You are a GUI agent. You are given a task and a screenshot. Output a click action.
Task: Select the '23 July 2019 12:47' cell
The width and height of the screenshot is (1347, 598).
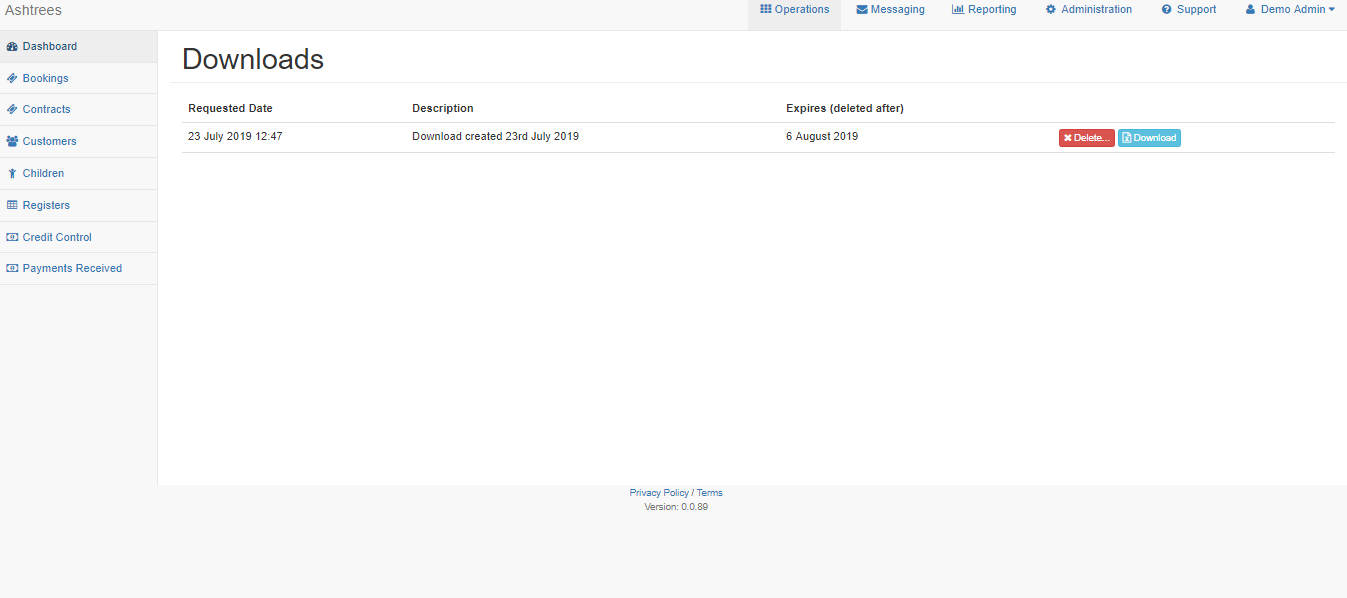click(x=235, y=136)
